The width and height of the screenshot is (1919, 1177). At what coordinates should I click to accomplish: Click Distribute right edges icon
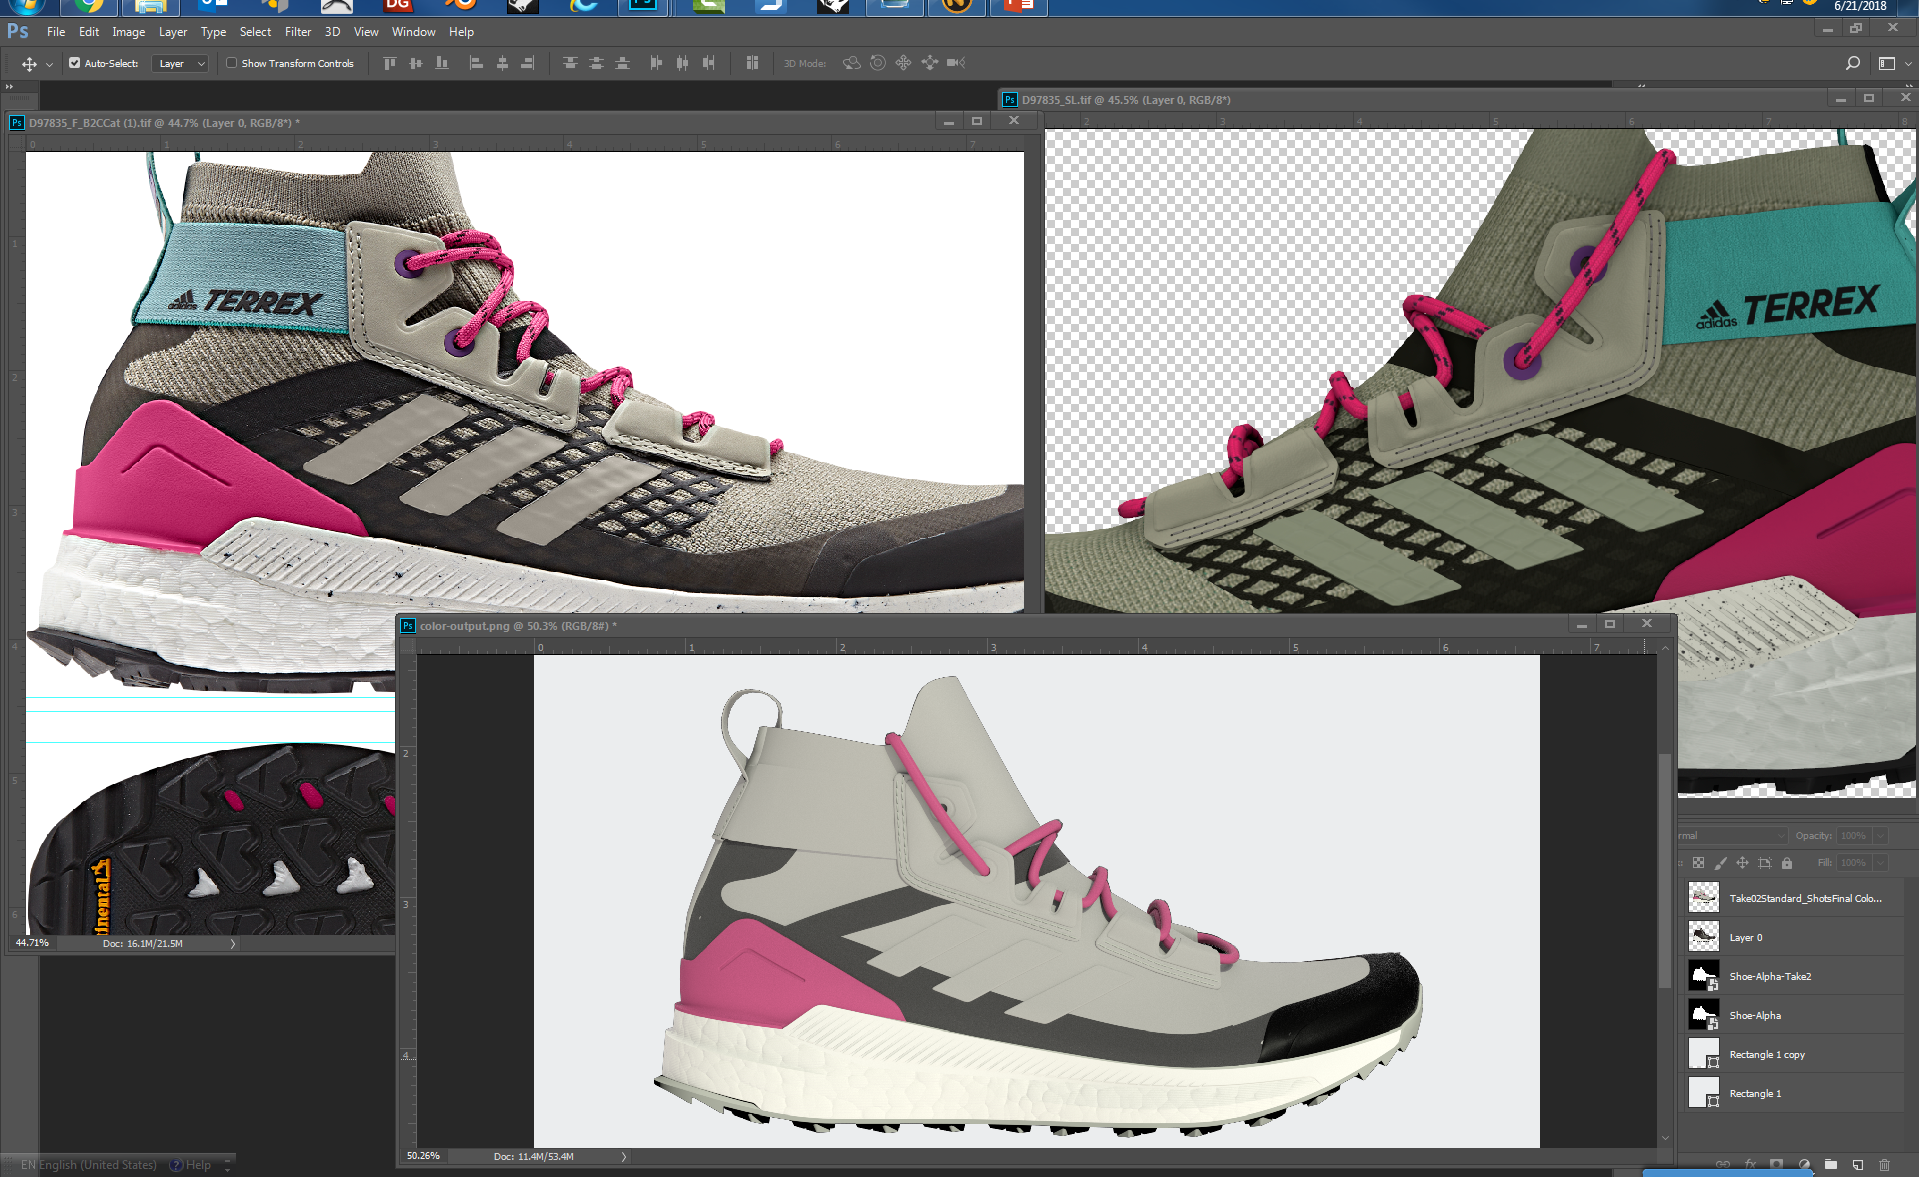tap(708, 63)
